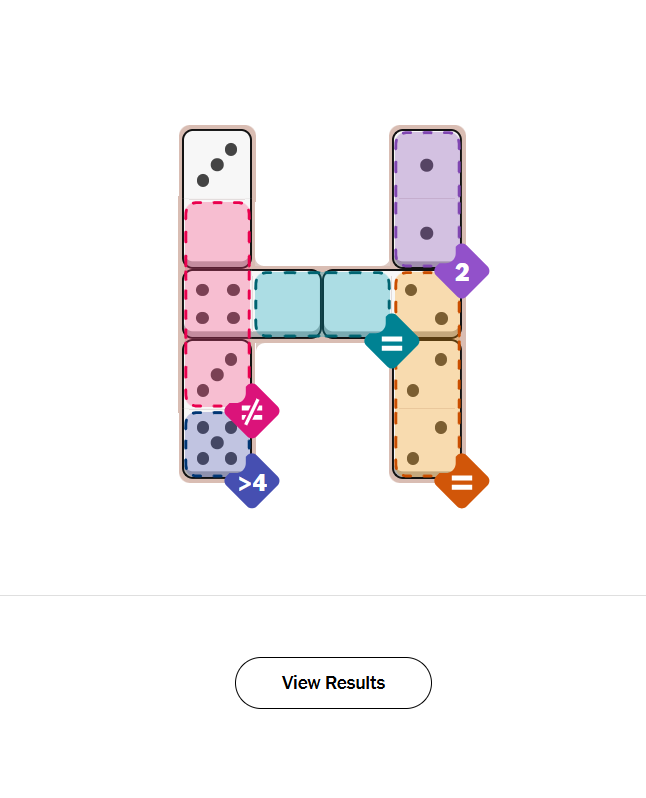Screen dimensions: 646x798
Task: Click the lower purple one-pip die
Action: click(427, 233)
